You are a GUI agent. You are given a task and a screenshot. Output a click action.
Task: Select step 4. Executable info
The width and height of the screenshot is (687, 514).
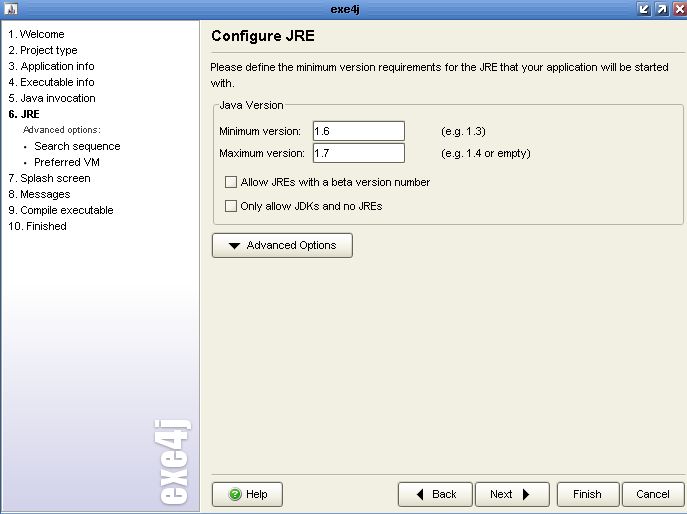(51, 82)
